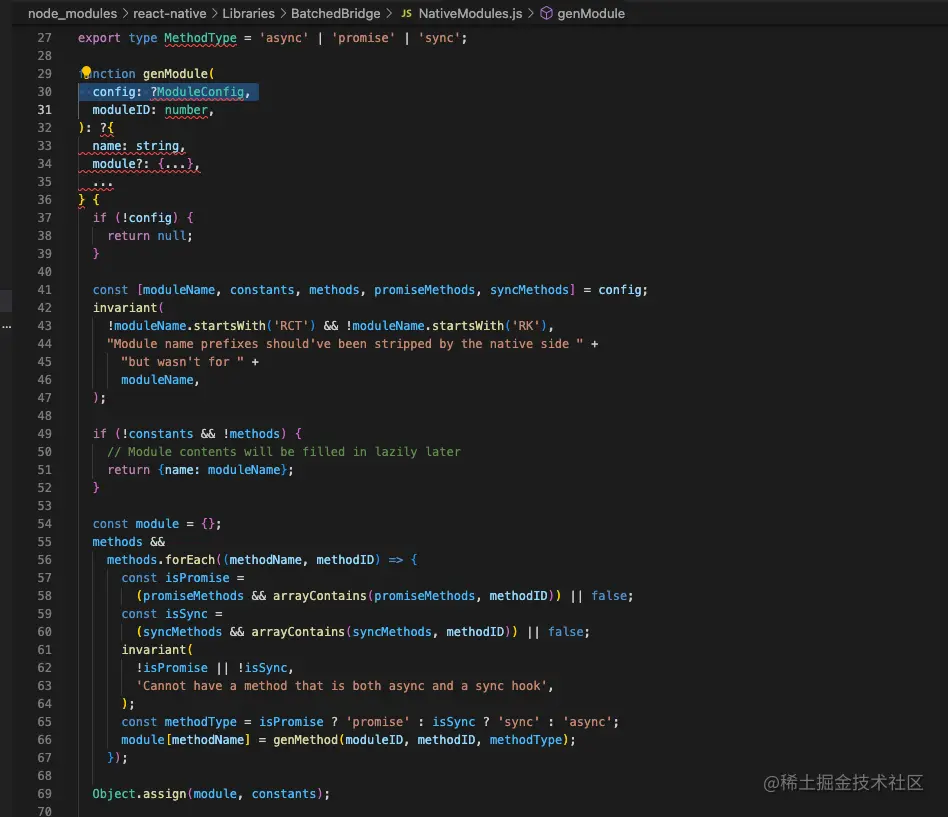Click 'return {name: moduleName};' line
Viewport: 948px width, 817px height.
(x=200, y=470)
